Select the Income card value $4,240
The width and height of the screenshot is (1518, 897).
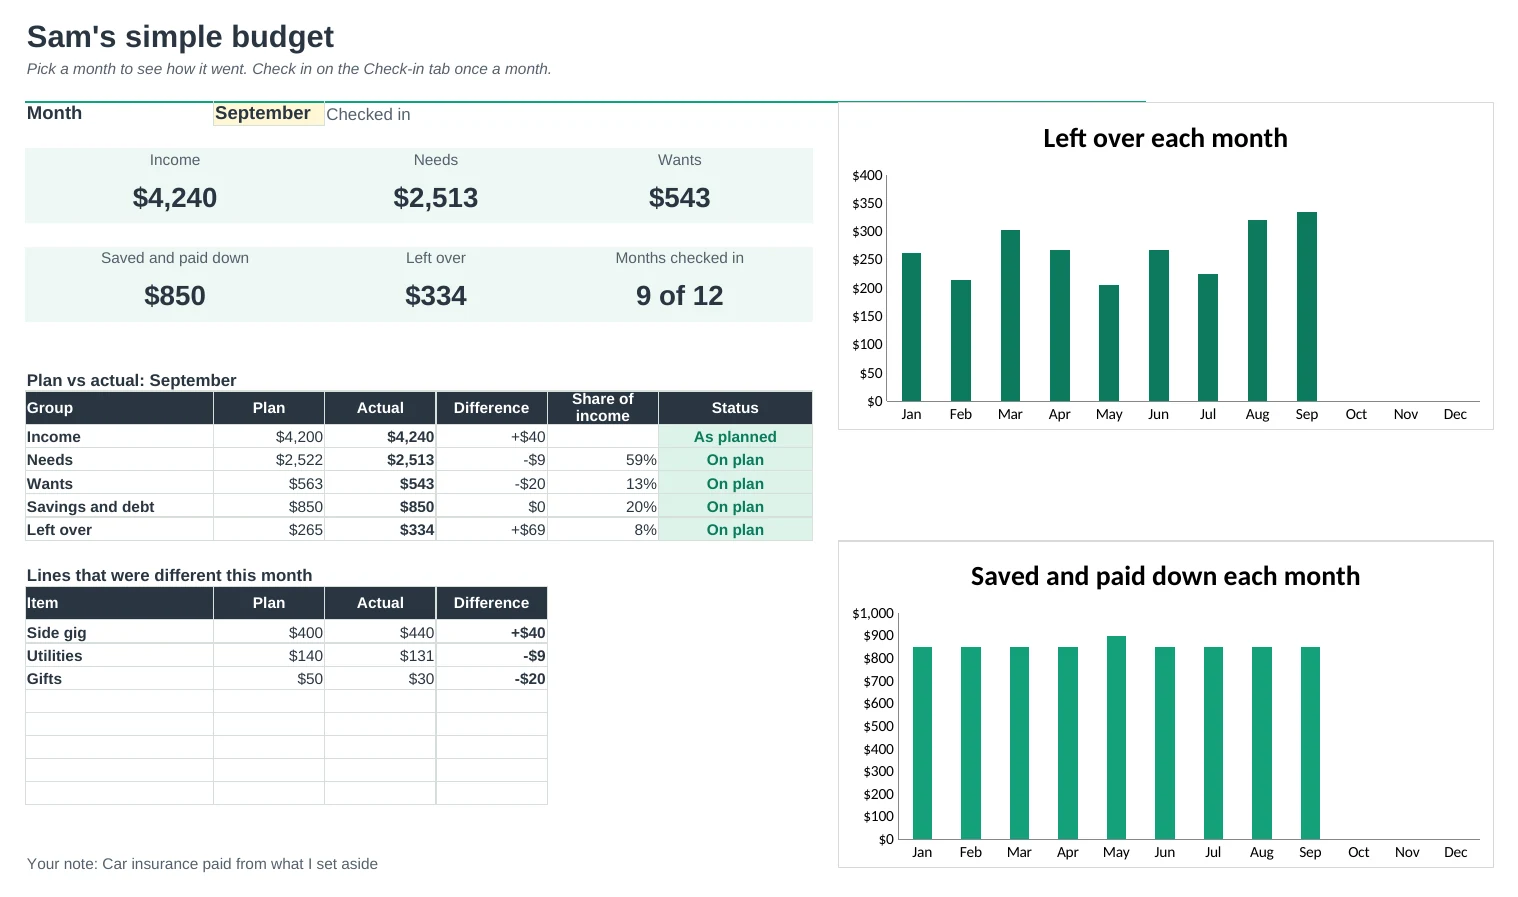coord(175,198)
